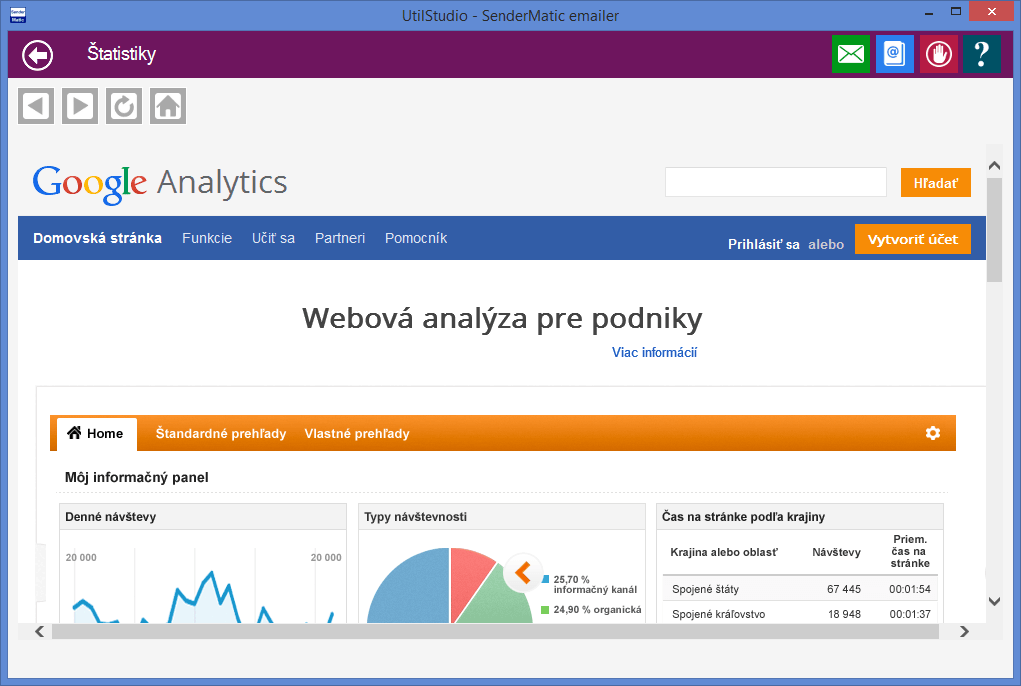Click the 00:01:54 time value
Screen dimensions: 1021x686
pyautogui.click(x=910, y=589)
